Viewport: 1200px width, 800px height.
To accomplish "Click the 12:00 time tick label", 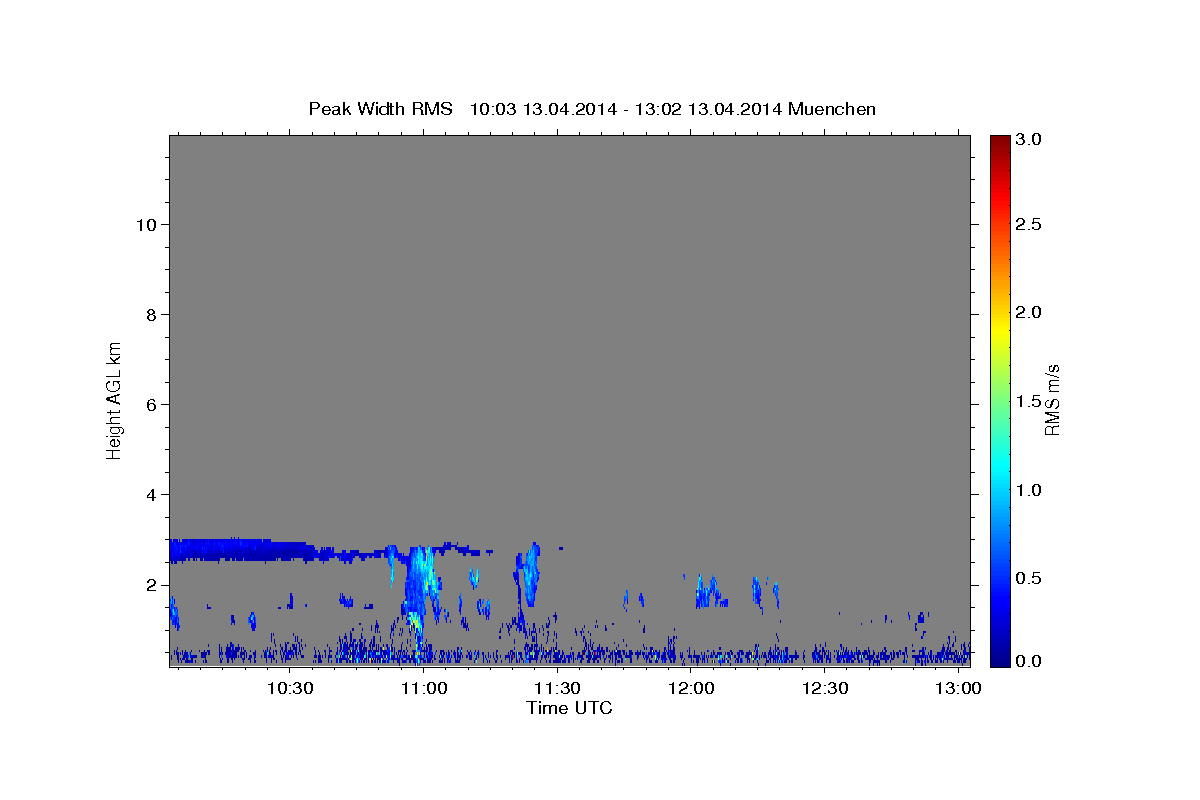I will point(691,689).
